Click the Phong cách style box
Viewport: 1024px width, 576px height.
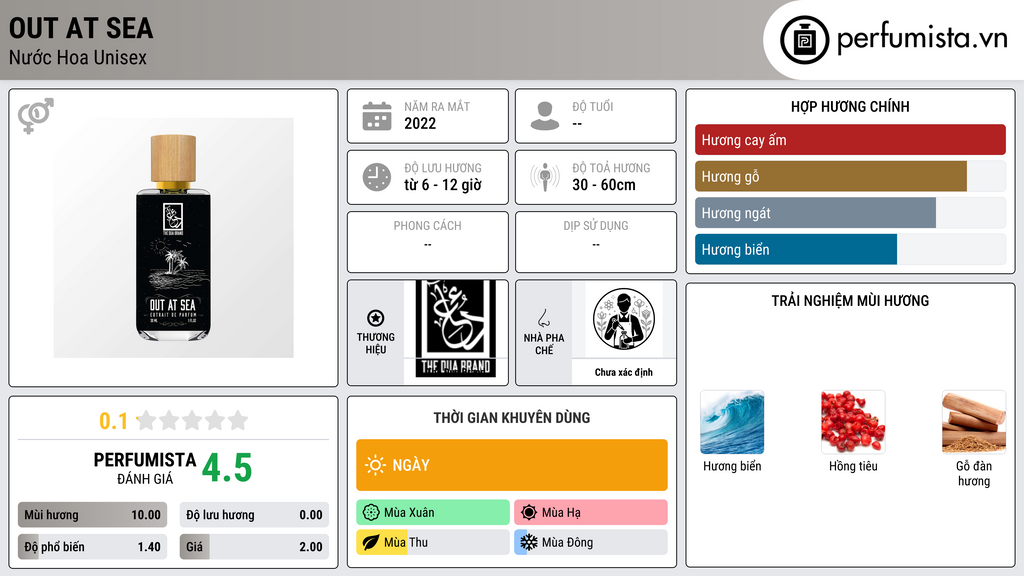(428, 242)
